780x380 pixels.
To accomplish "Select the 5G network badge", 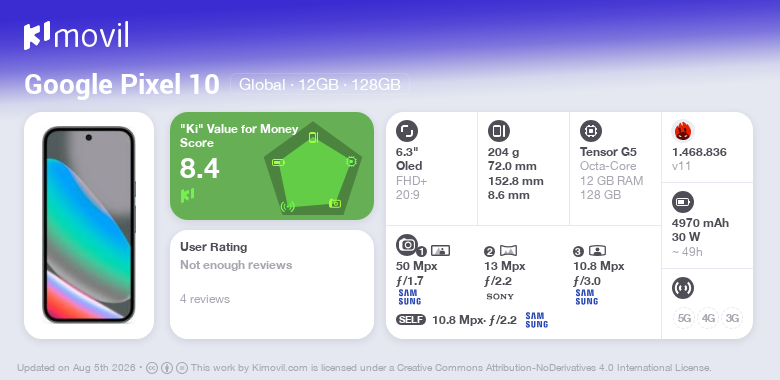I will click(684, 318).
